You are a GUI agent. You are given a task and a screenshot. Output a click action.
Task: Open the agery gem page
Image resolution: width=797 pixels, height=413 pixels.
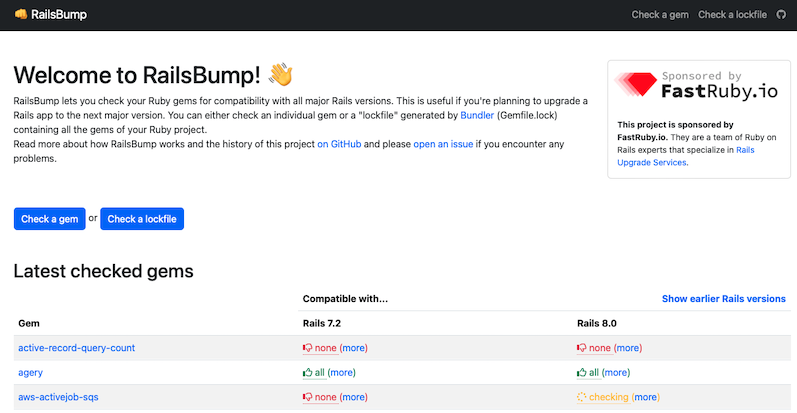click(30, 372)
